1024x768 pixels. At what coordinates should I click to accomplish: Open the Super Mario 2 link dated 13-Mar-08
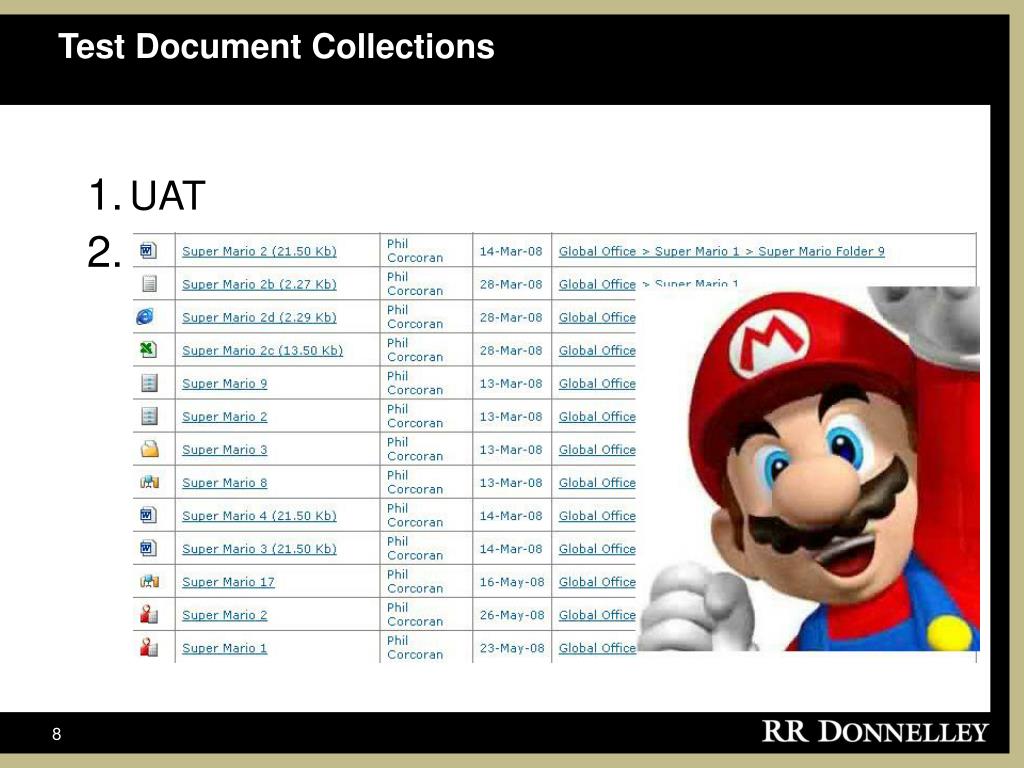[225, 417]
